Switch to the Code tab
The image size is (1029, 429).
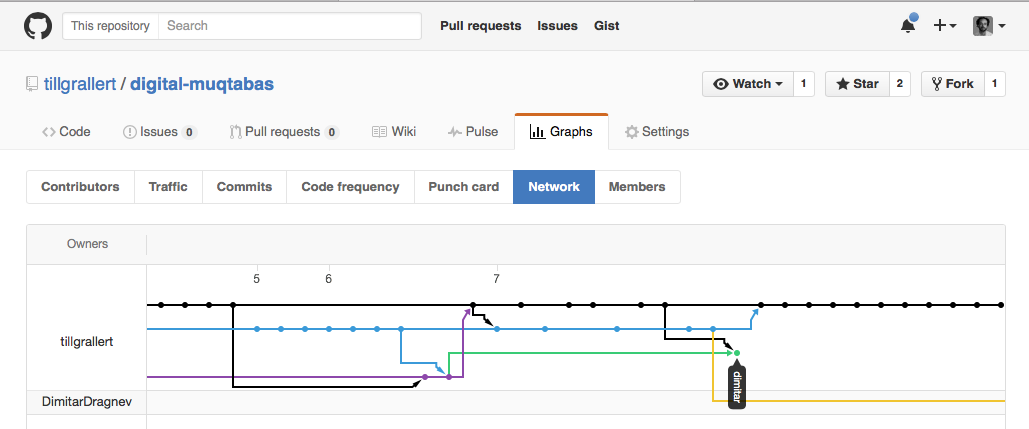coord(66,132)
